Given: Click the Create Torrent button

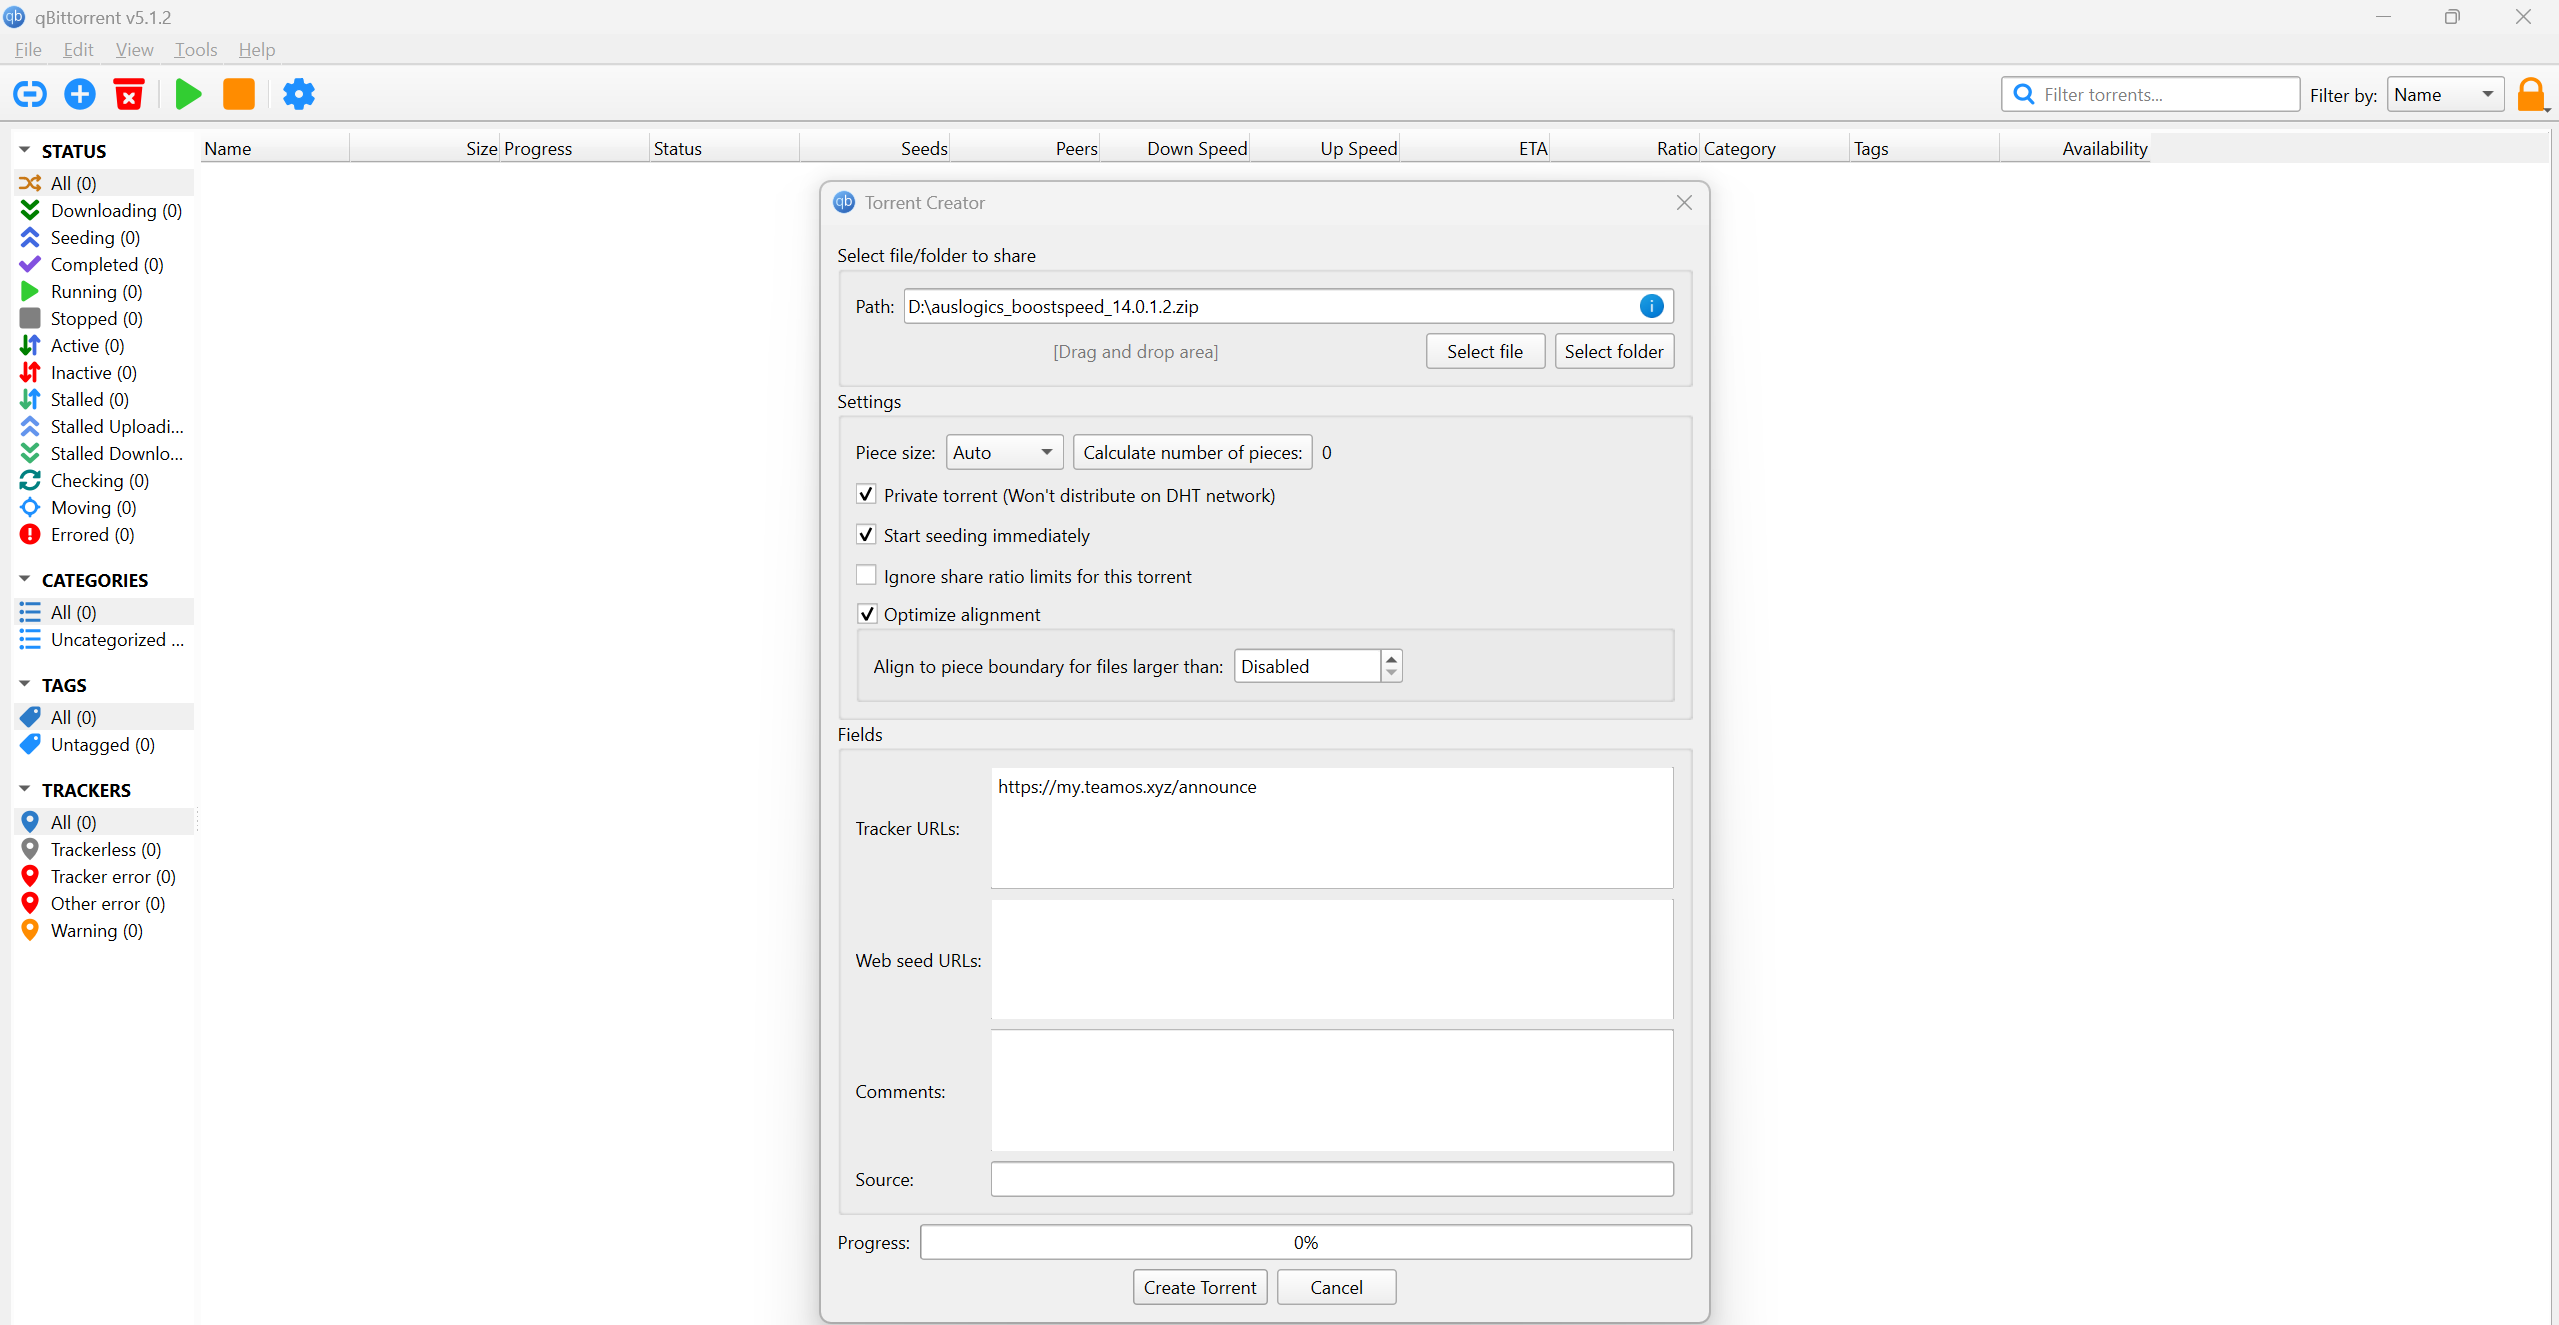Looking at the screenshot, I should pyautogui.click(x=1199, y=1287).
